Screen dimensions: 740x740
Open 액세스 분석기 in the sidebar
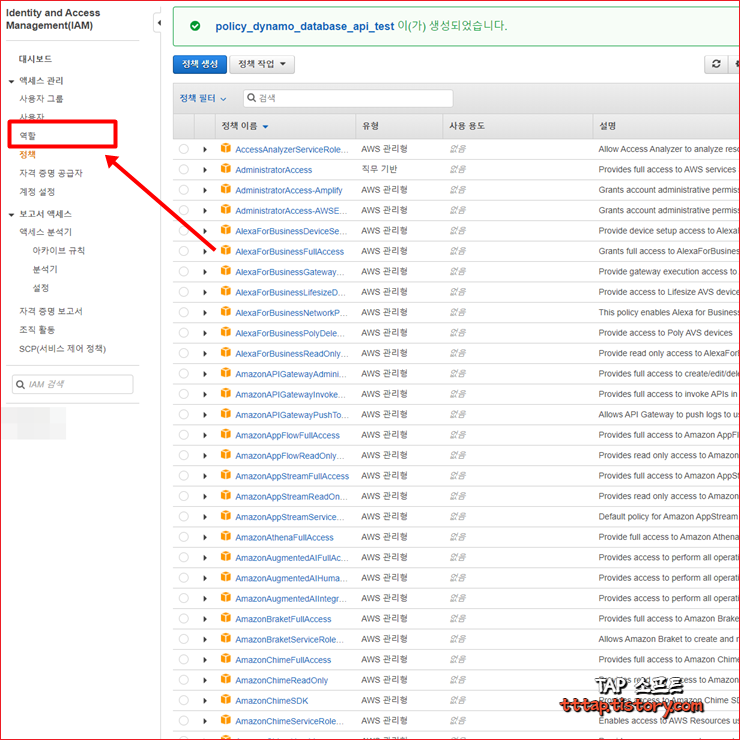[x=45, y=232]
